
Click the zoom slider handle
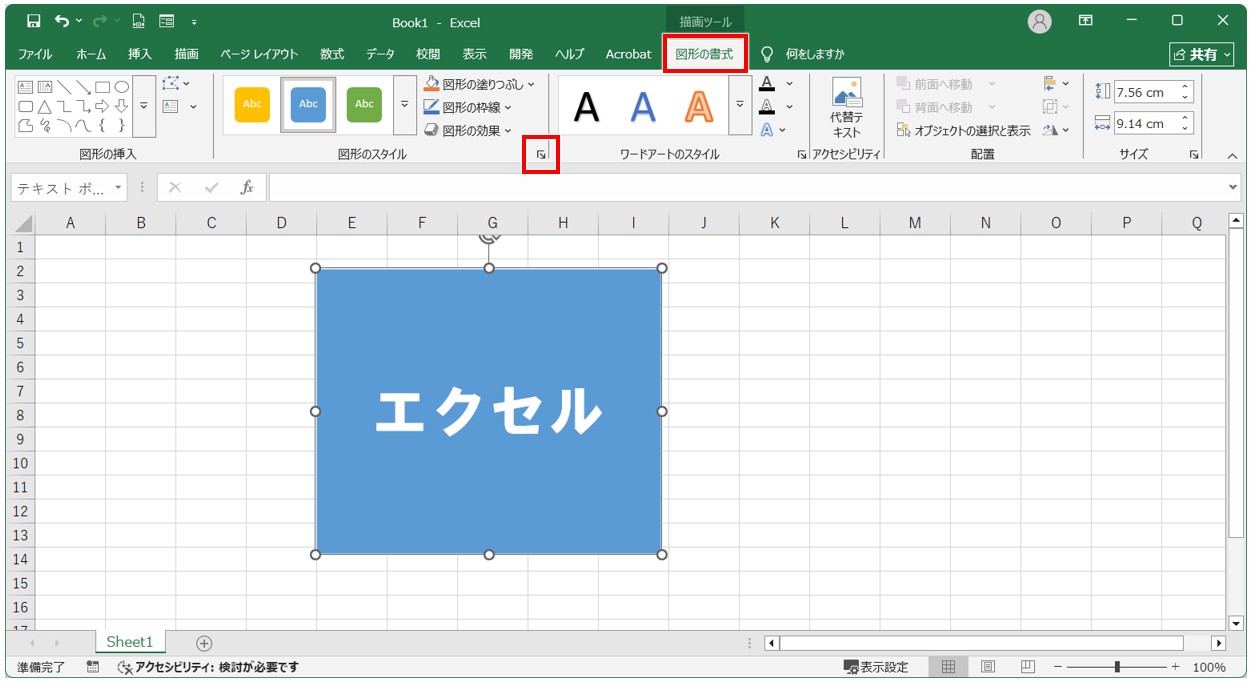click(x=1117, y=667)
